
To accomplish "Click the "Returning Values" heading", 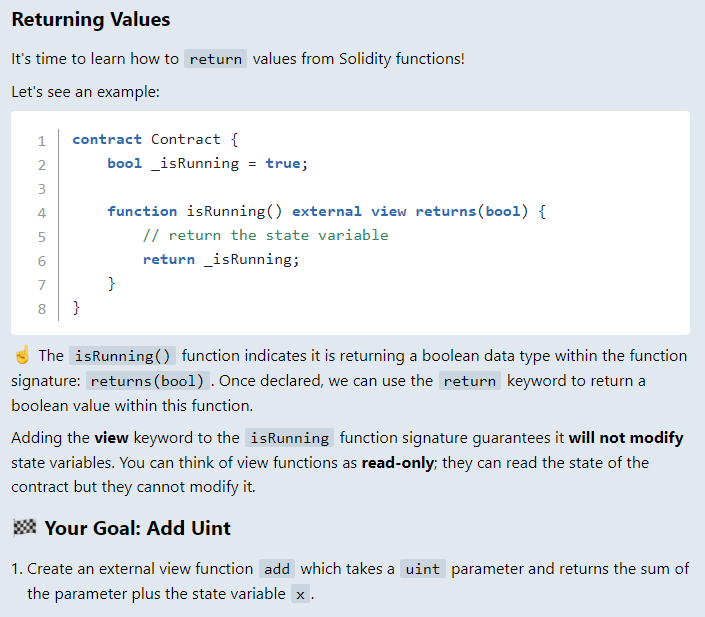I will pos(91,20).
